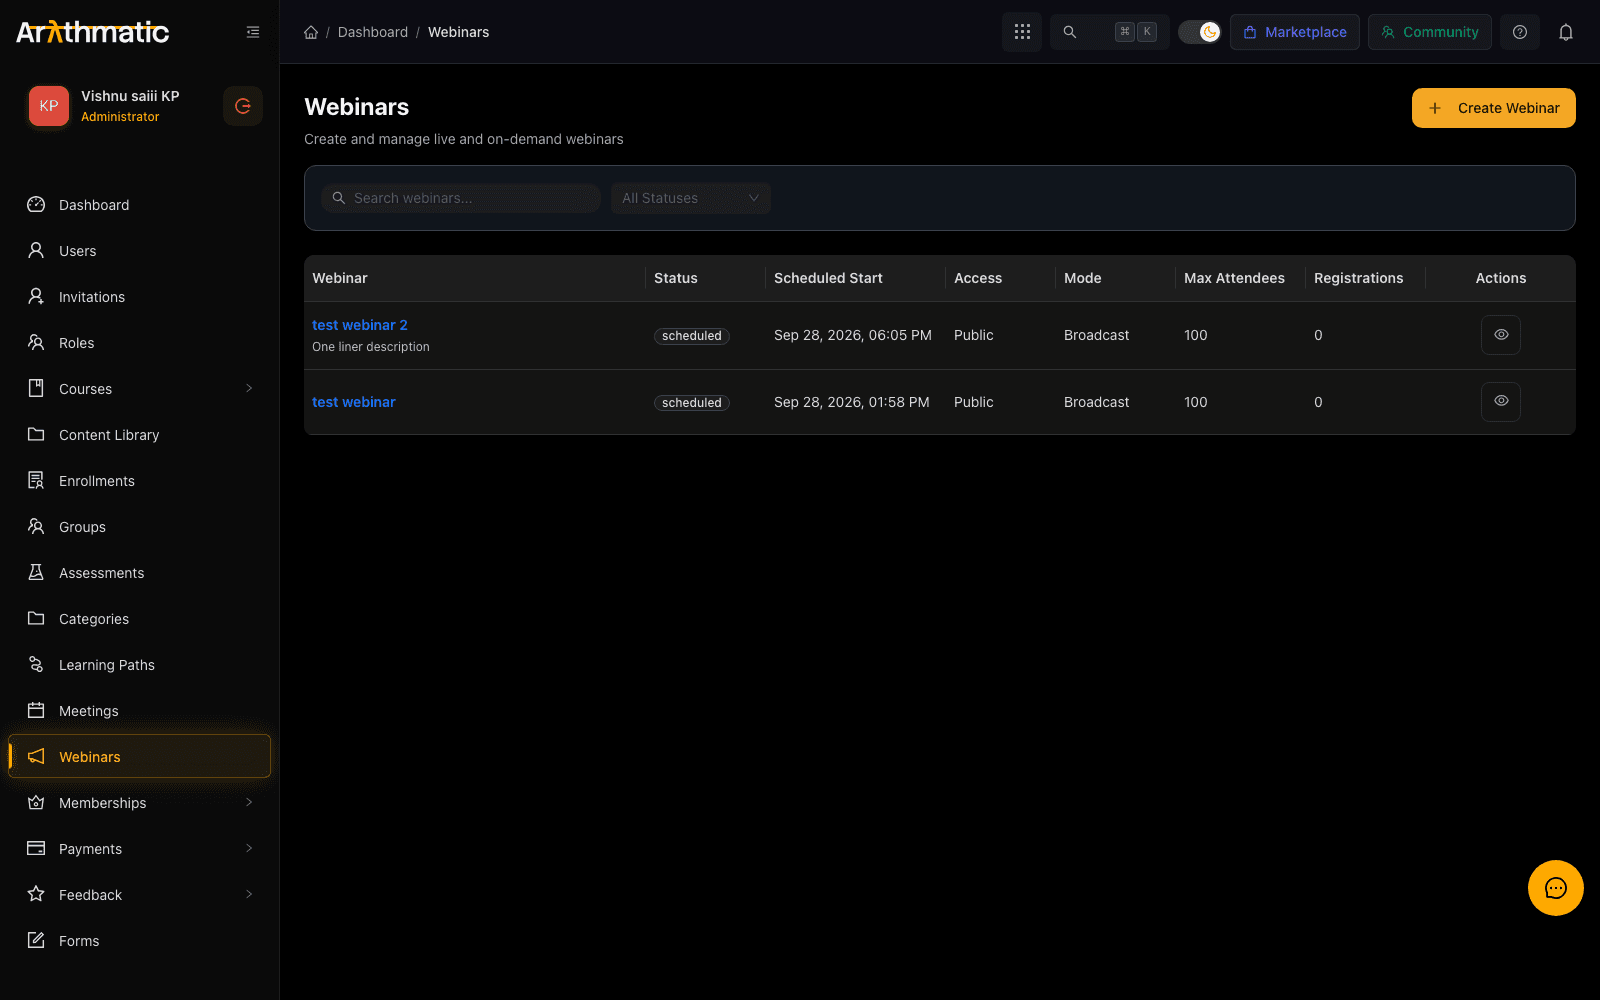Open the home breadcrumb icon
The image size is (1600, 1000).
click(x=311, y=32)
